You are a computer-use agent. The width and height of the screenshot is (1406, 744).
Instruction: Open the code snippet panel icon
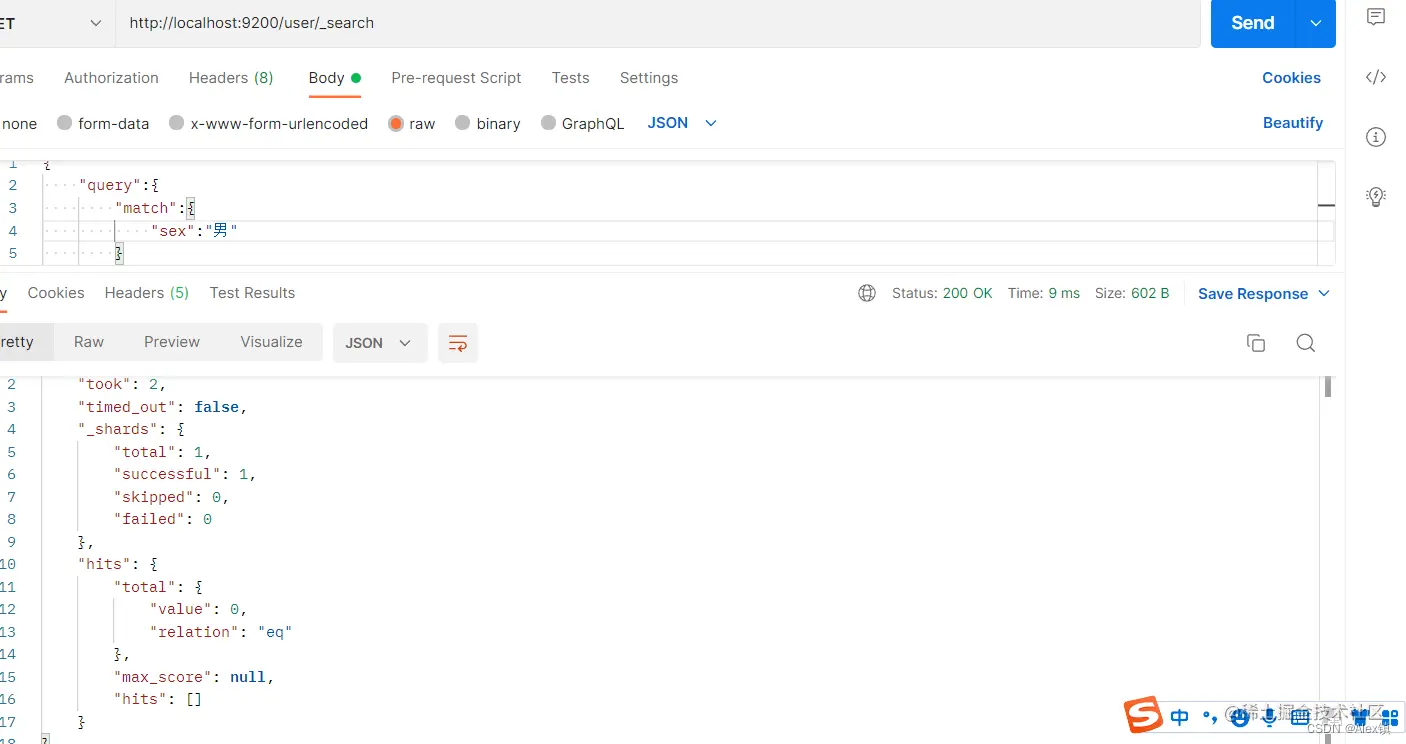click(1376, 77)
